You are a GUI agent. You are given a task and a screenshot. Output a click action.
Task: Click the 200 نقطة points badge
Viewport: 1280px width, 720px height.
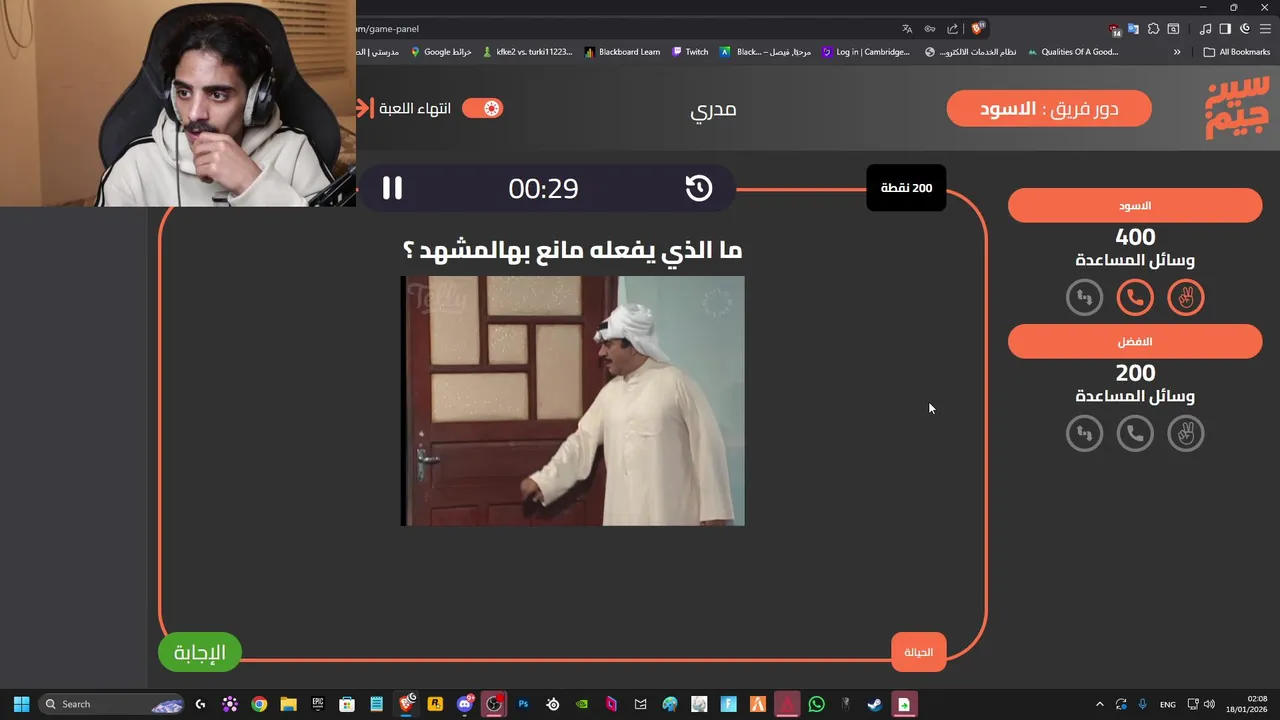point(906,188)
